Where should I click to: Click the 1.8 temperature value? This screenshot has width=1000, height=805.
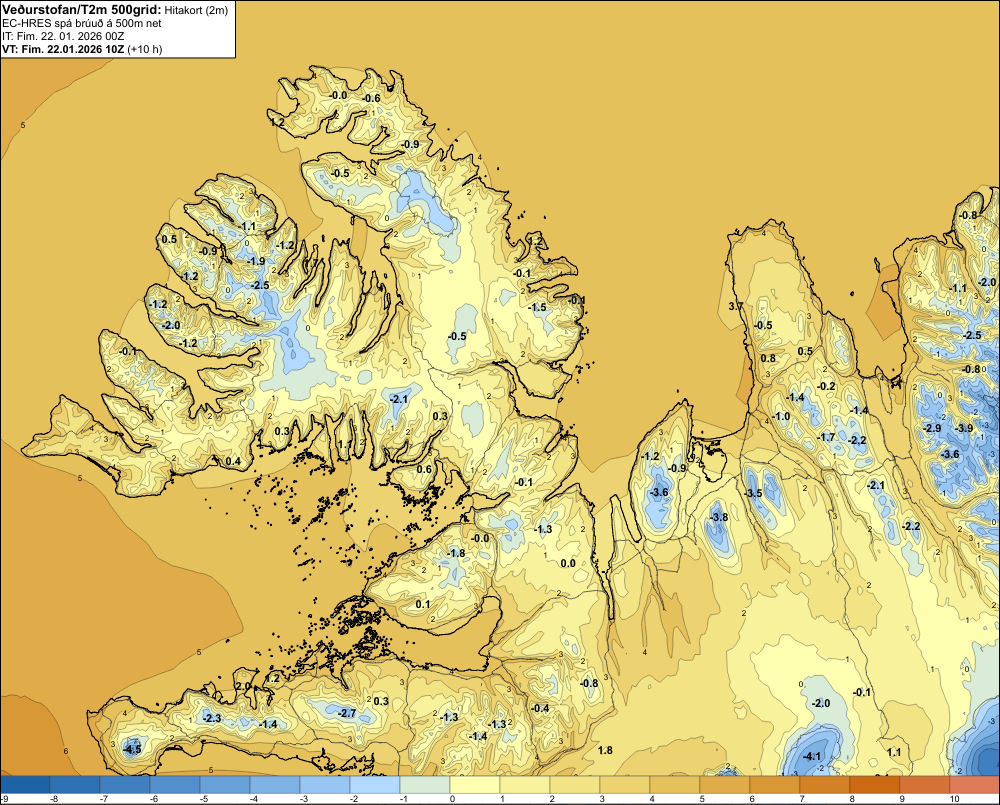click(605, 750)
